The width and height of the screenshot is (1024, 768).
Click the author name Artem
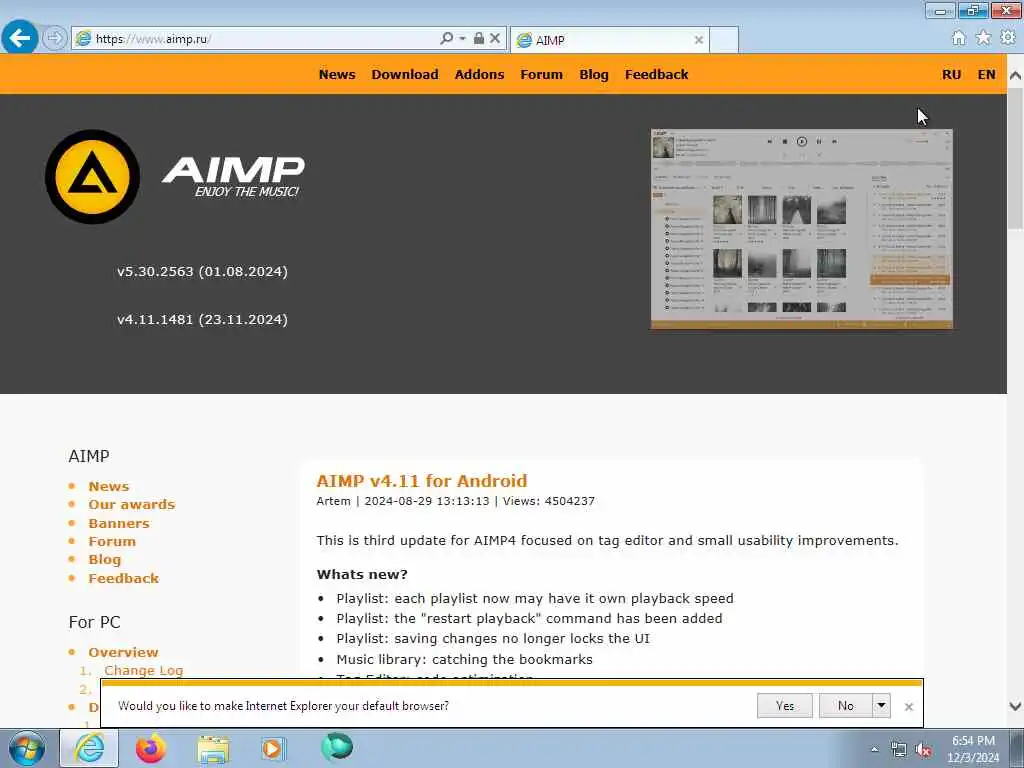[x=333, y=501]
